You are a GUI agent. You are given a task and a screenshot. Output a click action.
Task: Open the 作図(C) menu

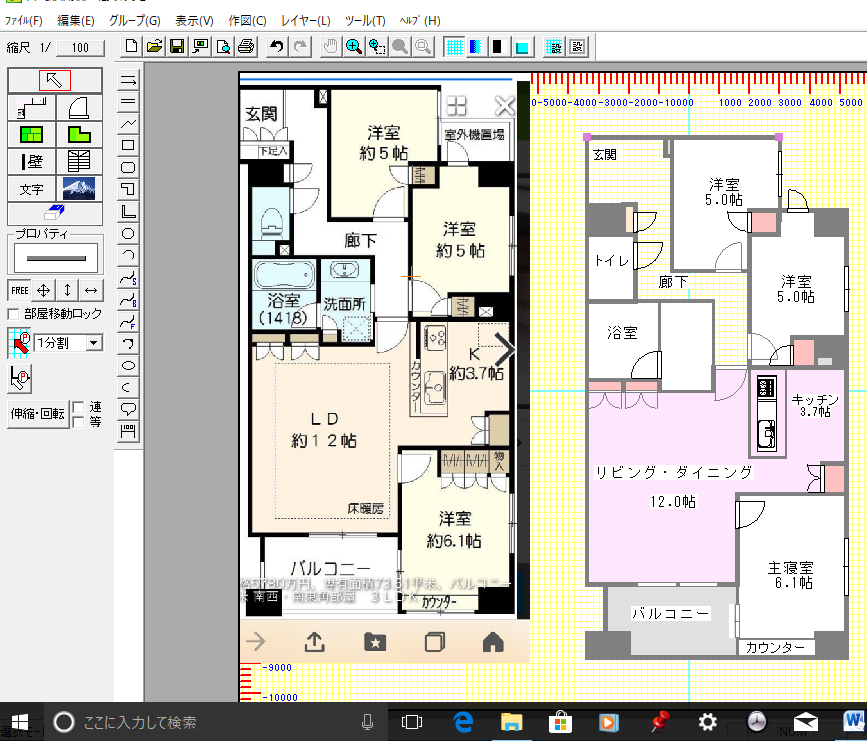[x=247, y=20]
